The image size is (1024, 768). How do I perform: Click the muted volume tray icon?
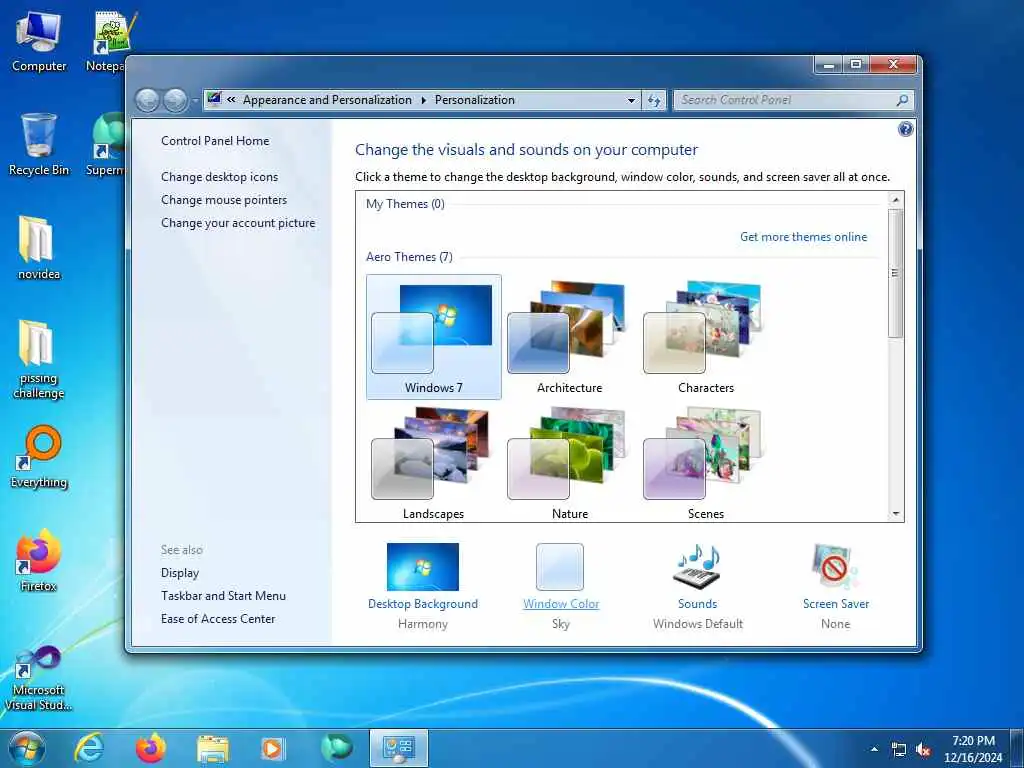coord(923,750)
